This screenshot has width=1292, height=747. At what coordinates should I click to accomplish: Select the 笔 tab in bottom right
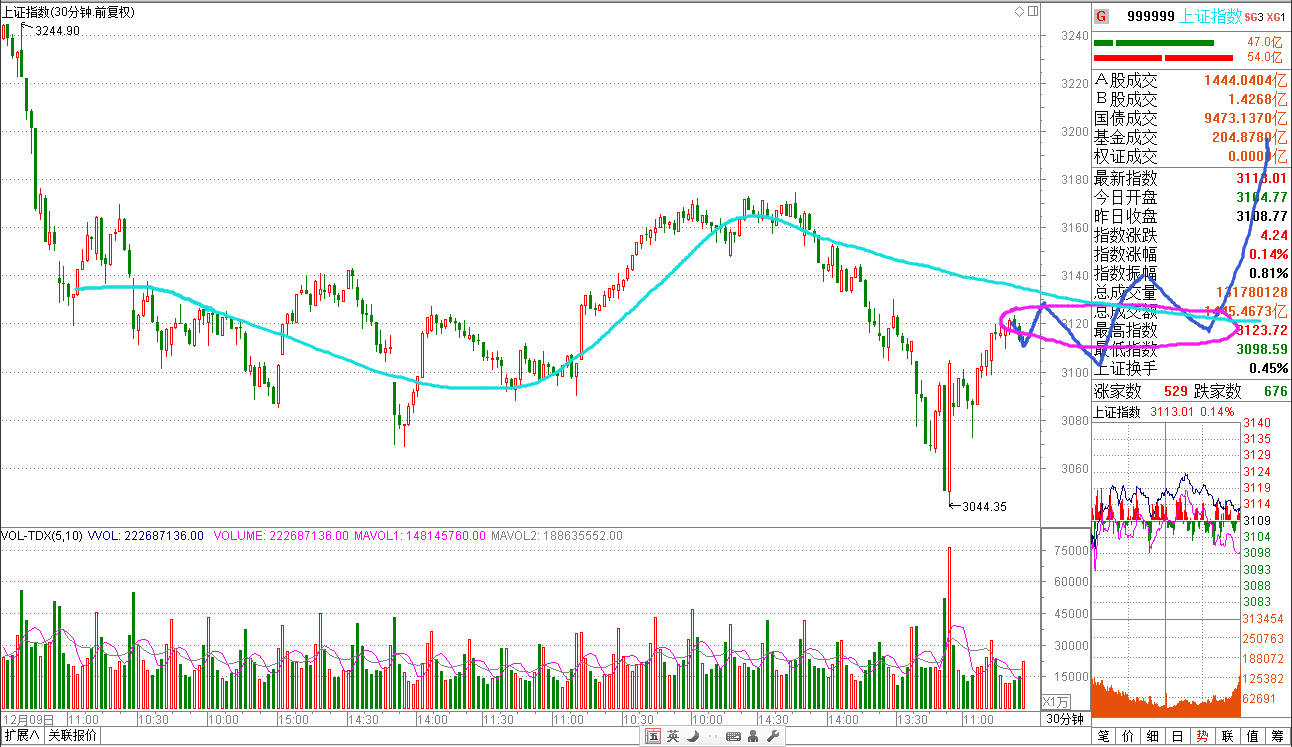click(1103, 737)
